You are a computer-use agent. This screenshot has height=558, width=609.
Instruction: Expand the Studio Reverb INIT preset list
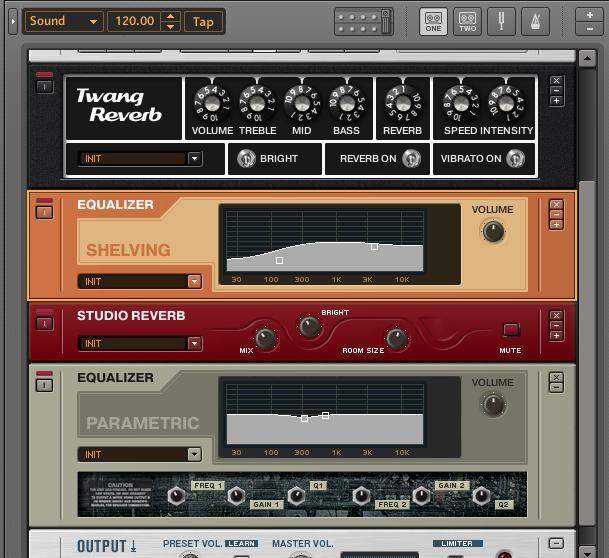194,344
